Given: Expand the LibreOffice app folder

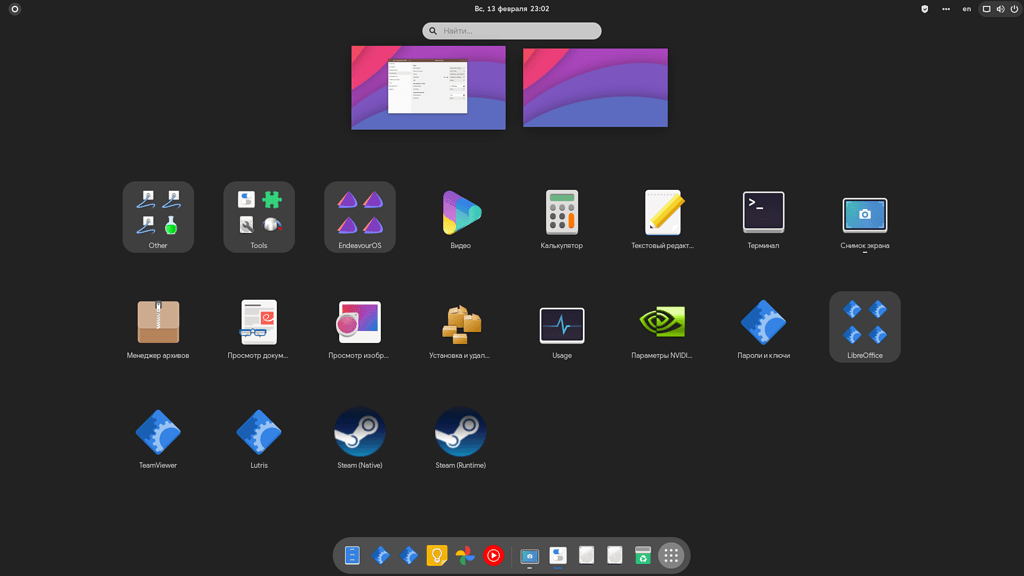Looking at the screenshot, I should [864, 322].
